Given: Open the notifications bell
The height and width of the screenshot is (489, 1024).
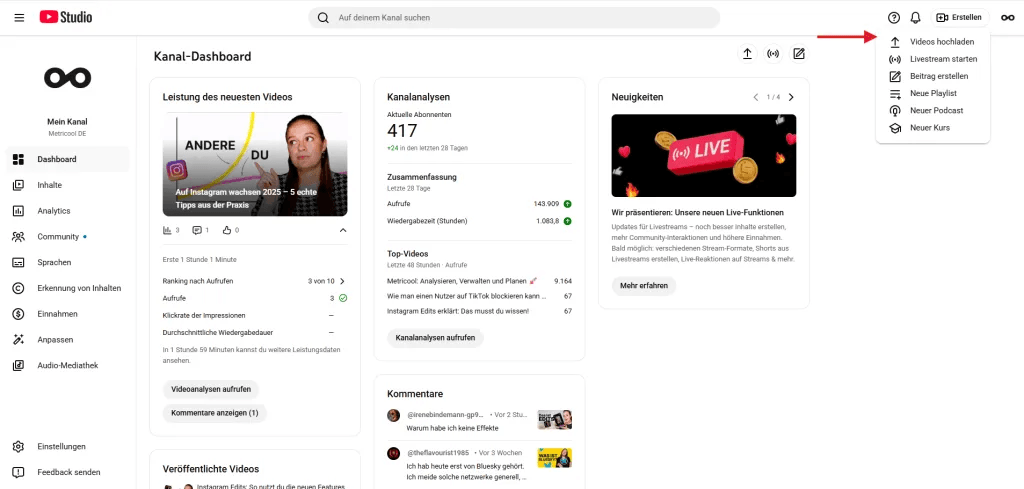Looking at the screenshot, I should [x=916, y=18].
